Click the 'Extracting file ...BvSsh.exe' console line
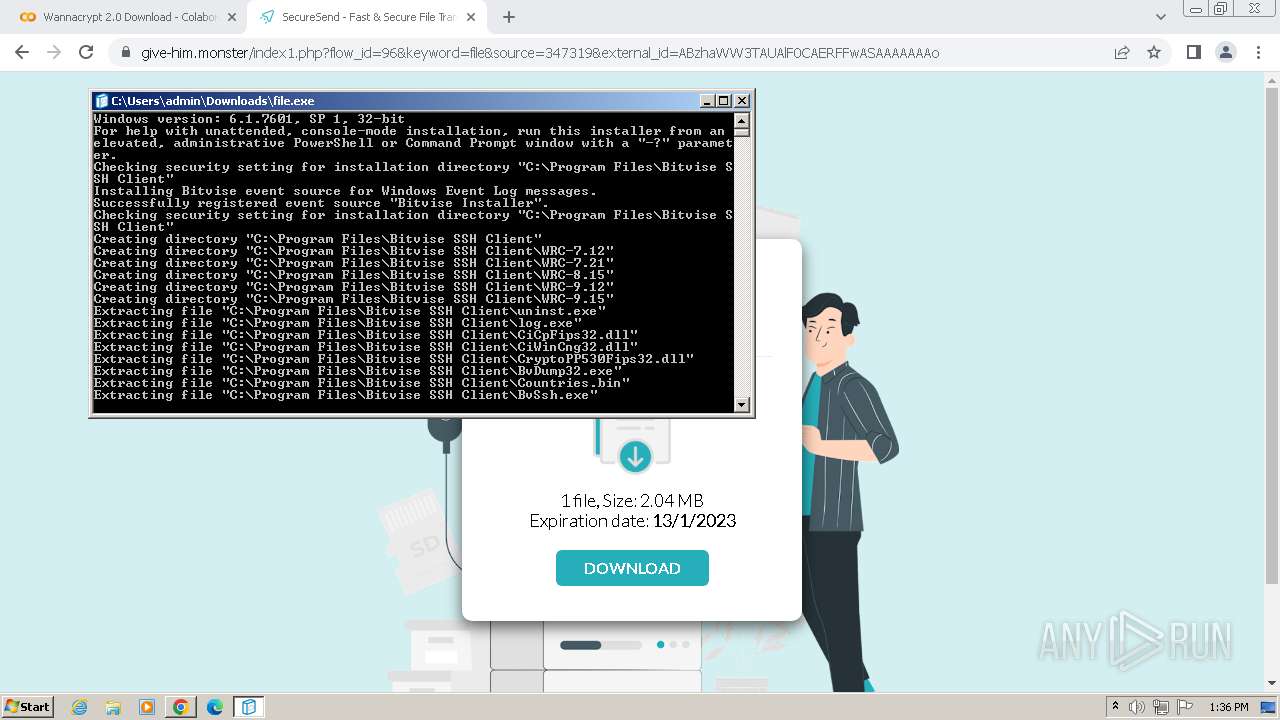Image resolution: width=1280 pixels, height=720 pixels. [x=346, y=395]
